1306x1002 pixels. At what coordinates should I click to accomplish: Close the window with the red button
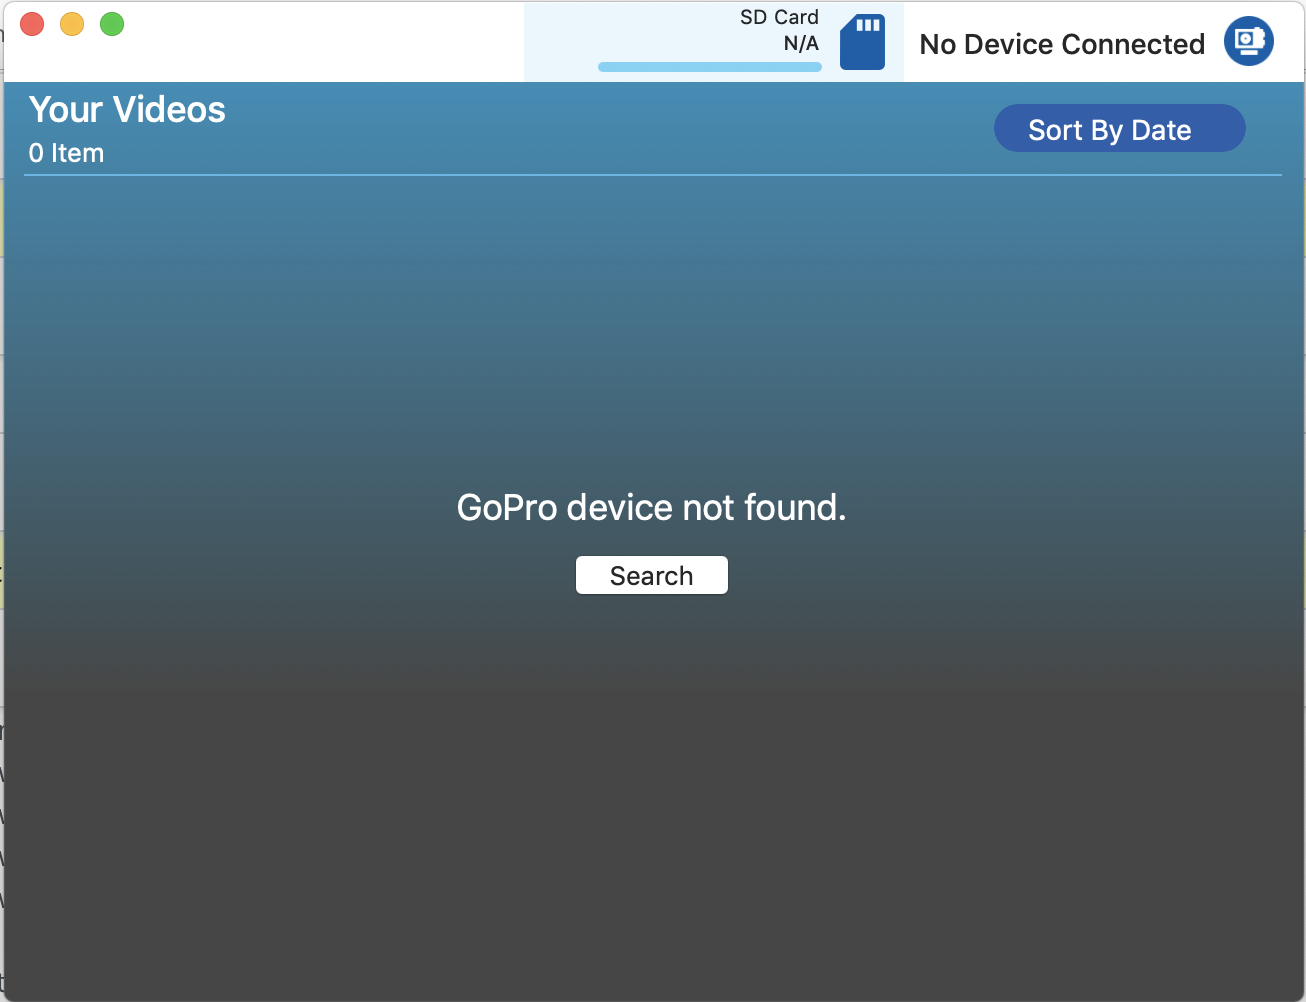point(32,24)
